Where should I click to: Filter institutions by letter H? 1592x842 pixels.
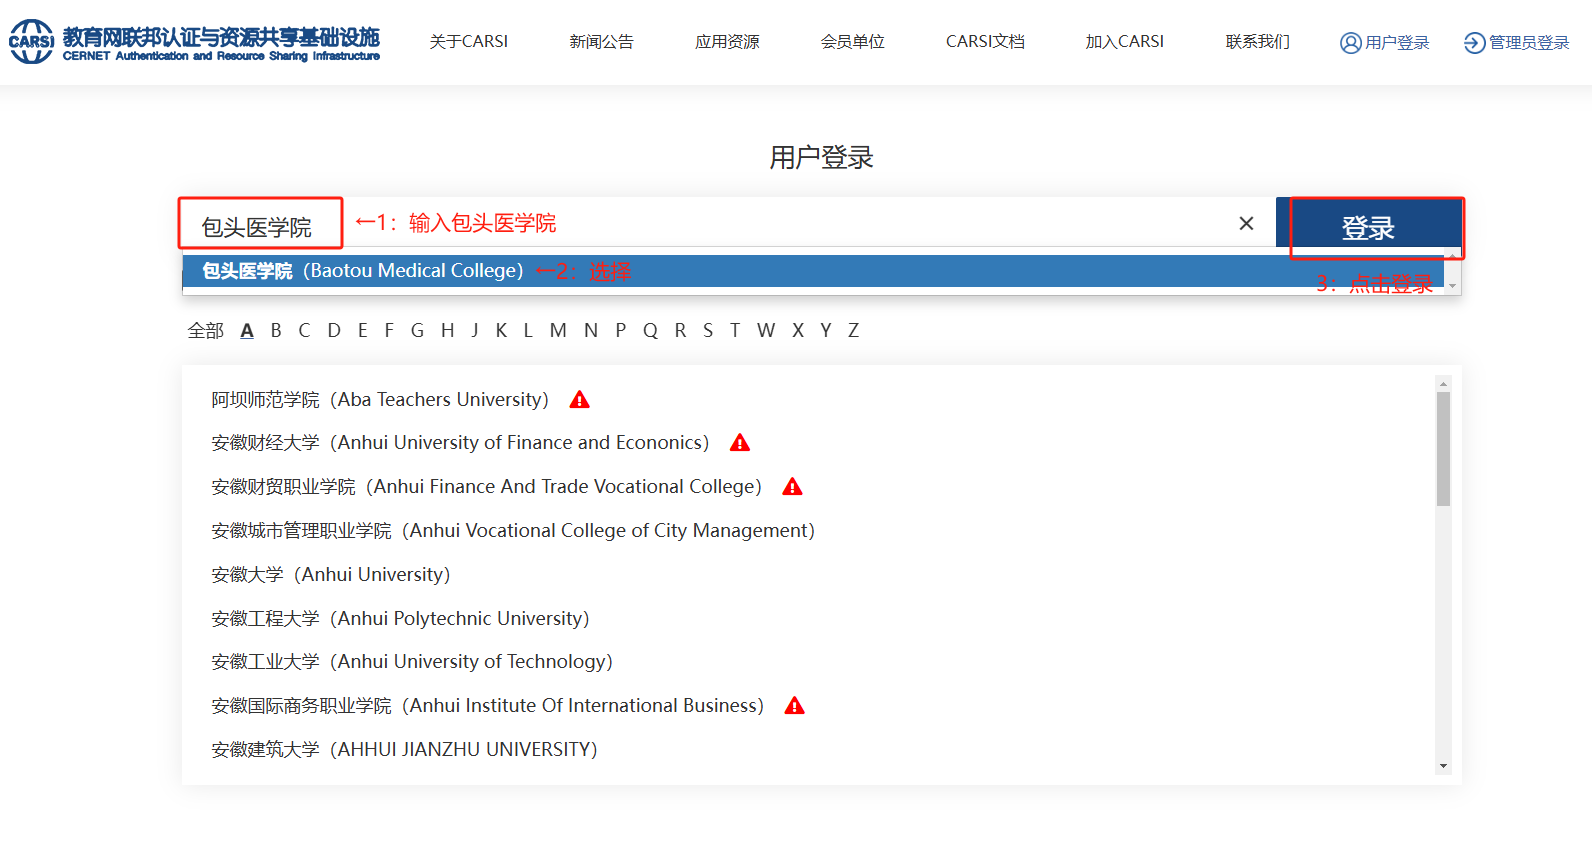point(448,331)
